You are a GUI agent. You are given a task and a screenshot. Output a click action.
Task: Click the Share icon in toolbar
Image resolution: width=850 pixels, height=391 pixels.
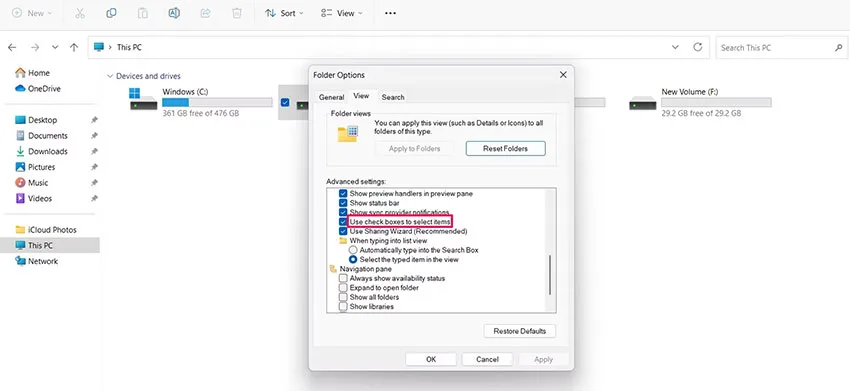205,14
